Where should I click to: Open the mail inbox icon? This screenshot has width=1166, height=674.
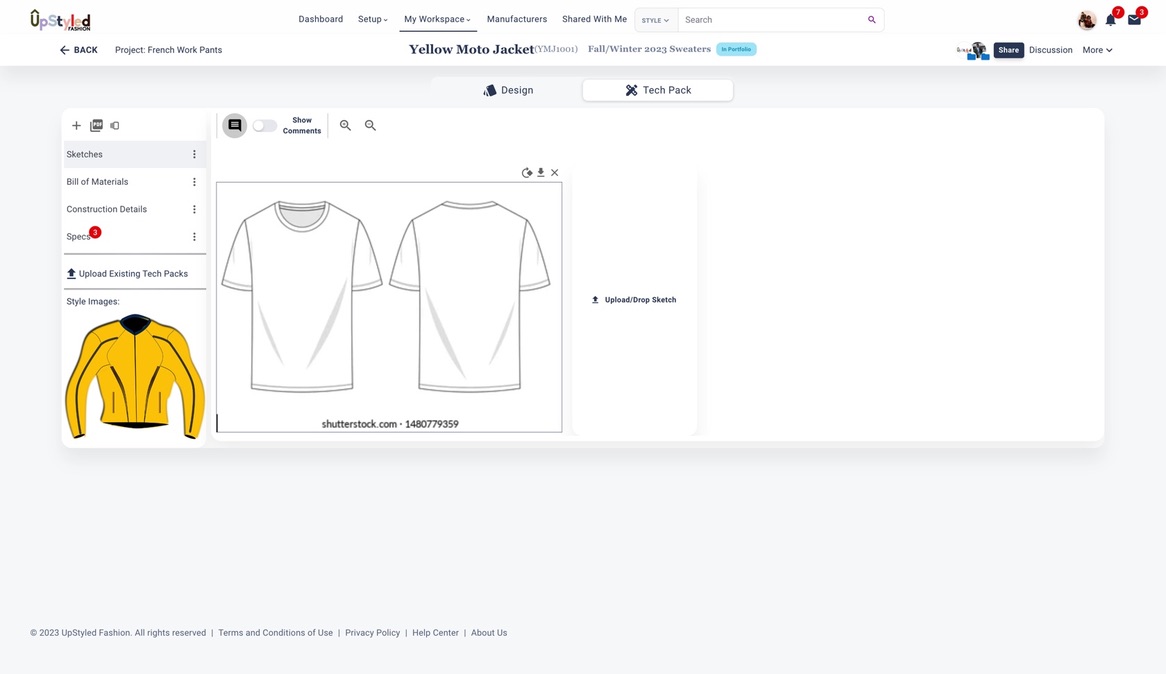pos(1134,20)
